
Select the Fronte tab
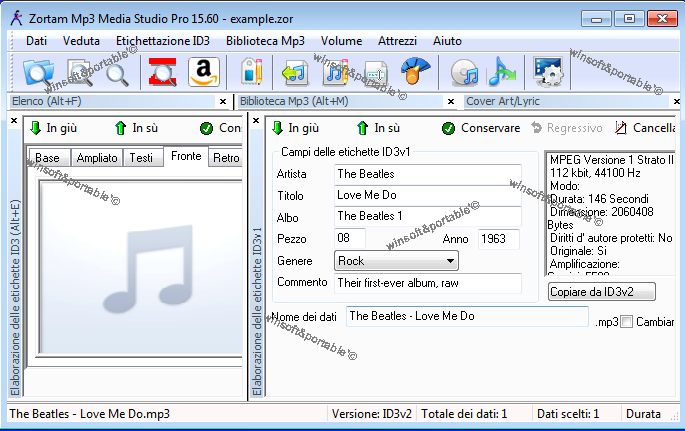[x=186, y=156]
